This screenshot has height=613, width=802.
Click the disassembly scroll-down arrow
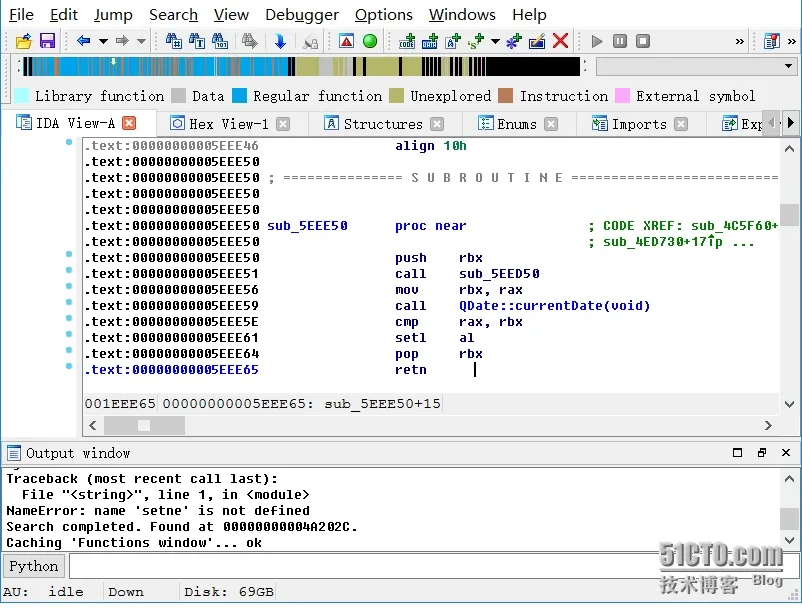789,404
